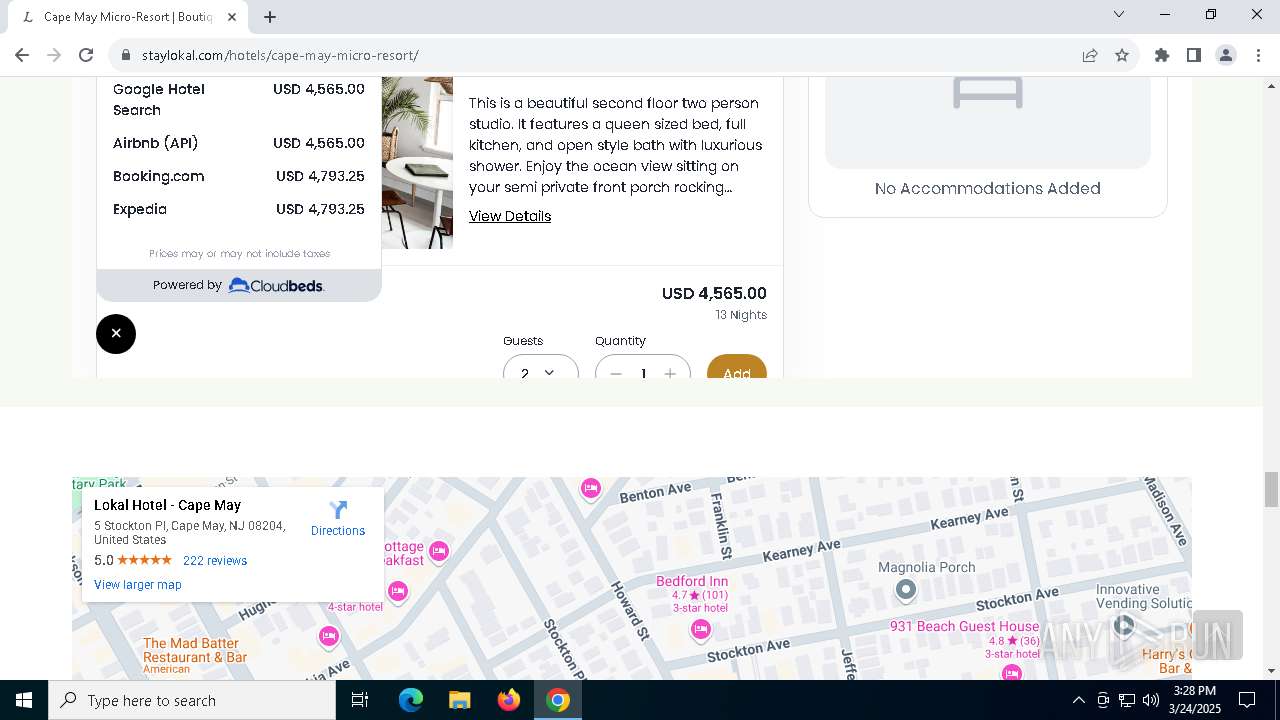Click hotel pin near Benton Ave
The width and height of the screenshot is (1280, 720).
coord(591,488)
